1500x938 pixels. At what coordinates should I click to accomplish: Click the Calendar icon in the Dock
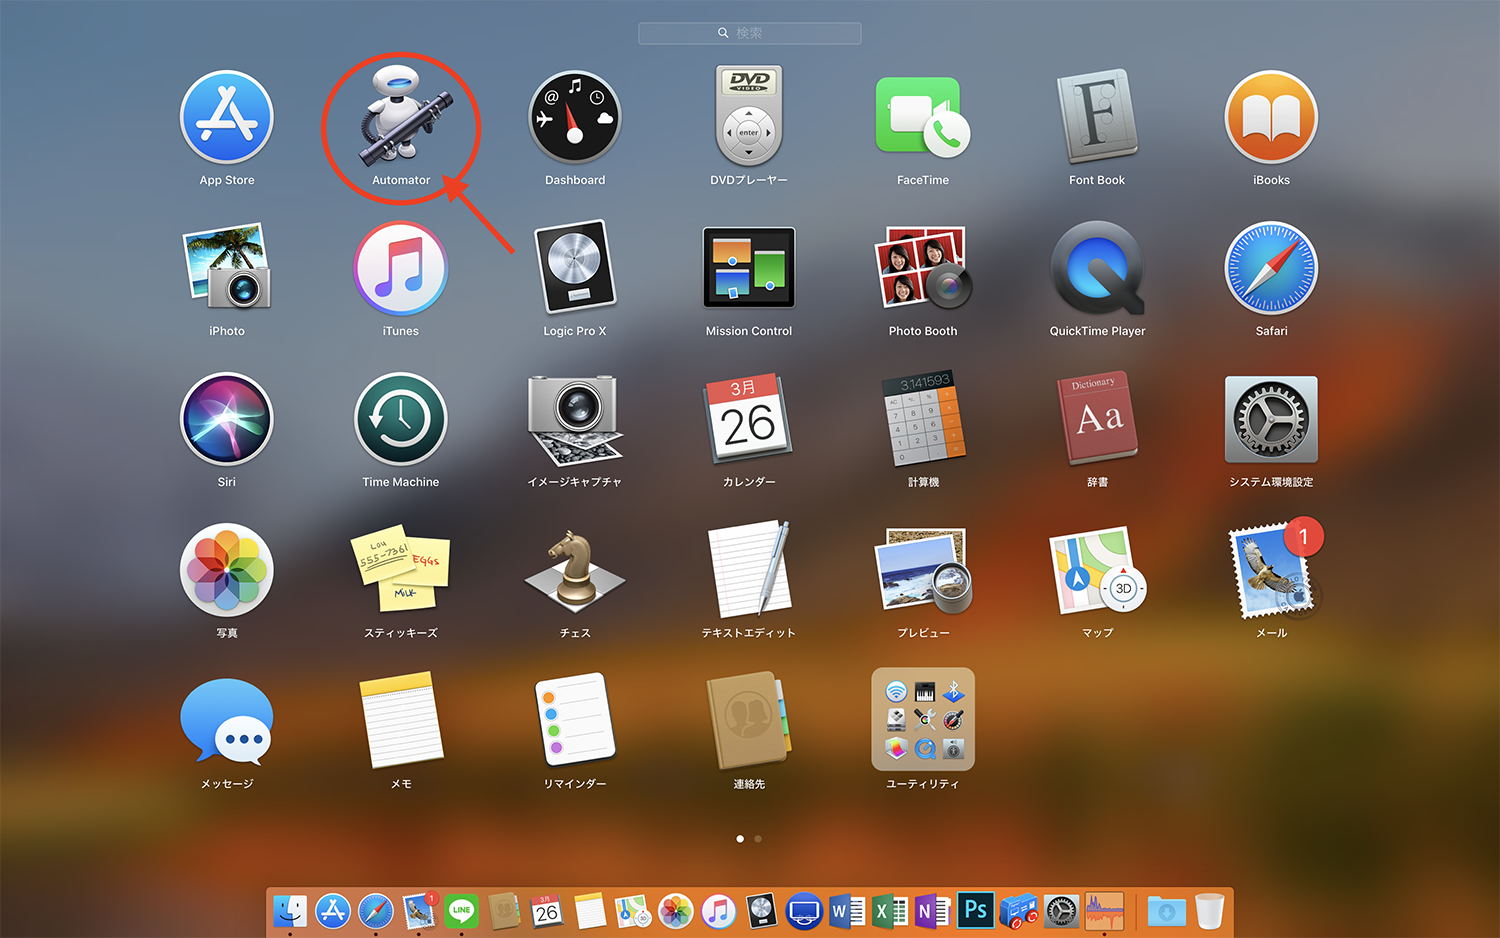547,911
